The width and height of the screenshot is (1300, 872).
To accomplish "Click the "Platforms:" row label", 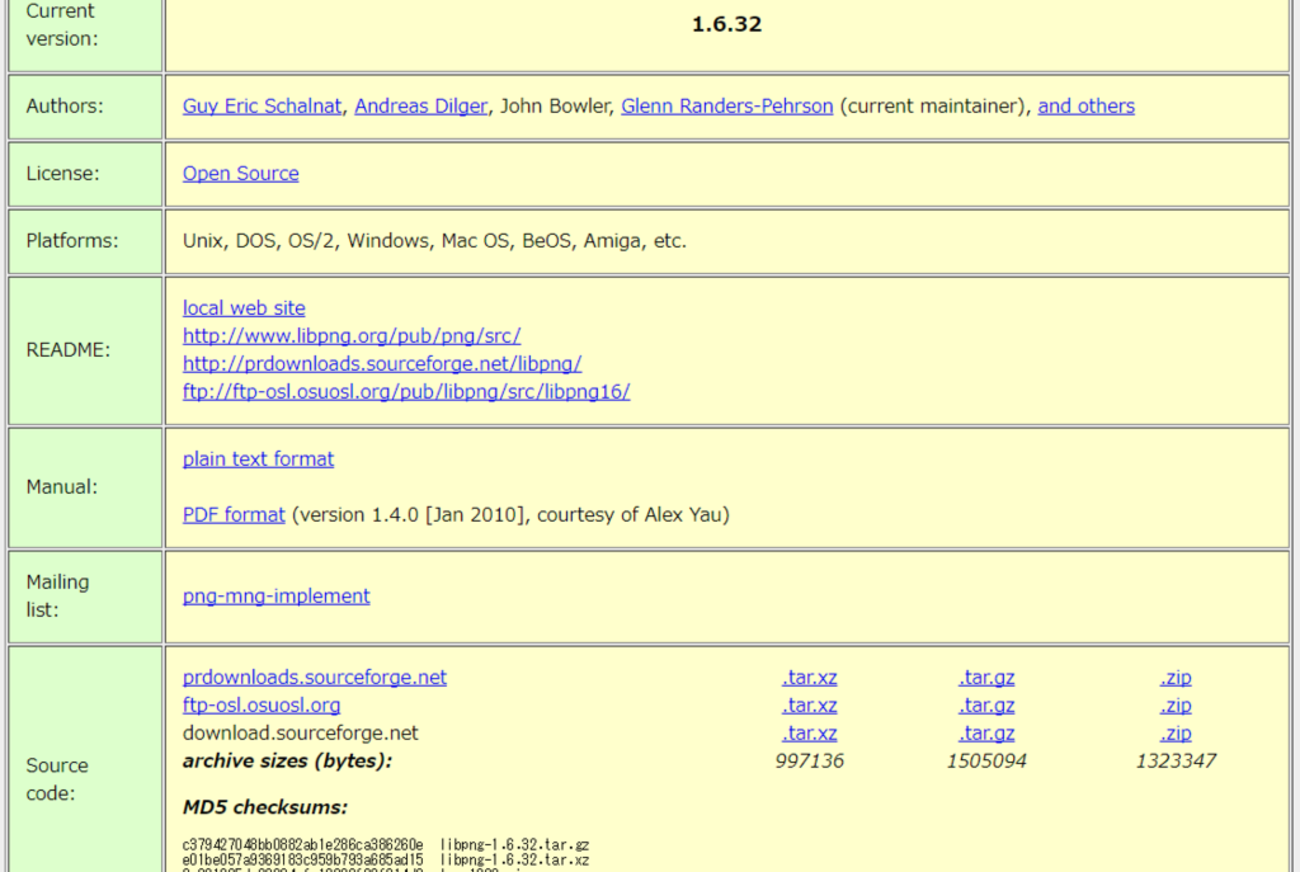I will pos(72,240).
